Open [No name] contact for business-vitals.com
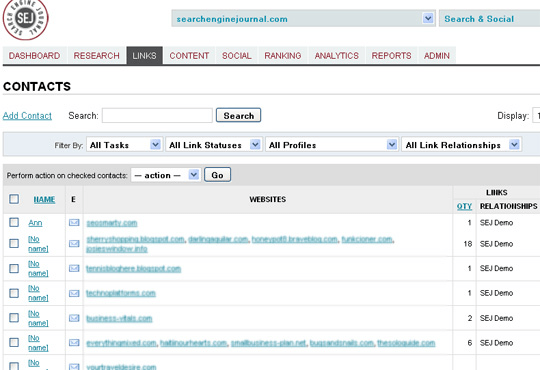The width and height of the screenshot is (540, 370). coord(38,318)
